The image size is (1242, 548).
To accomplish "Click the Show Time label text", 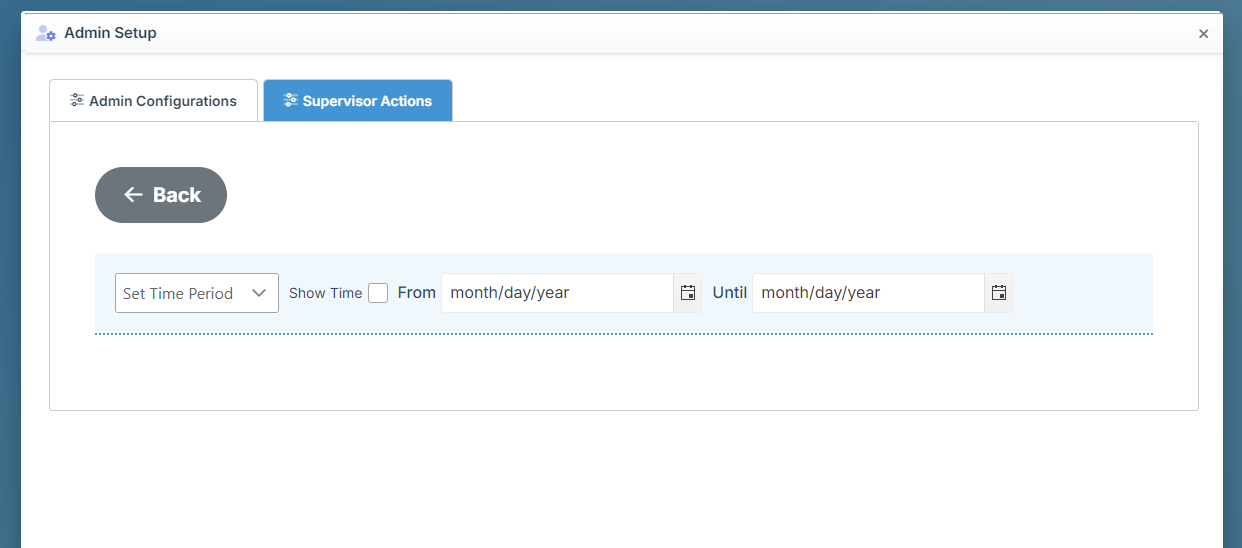I will (325, 293).
